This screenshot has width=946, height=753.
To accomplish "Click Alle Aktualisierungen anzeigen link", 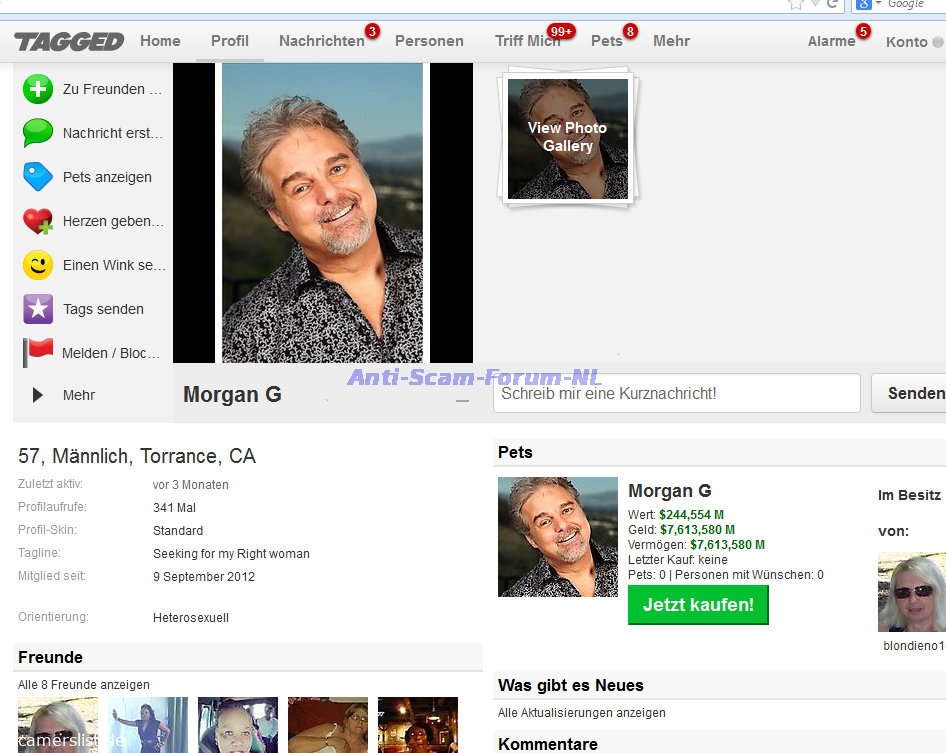I will point(581,713).
